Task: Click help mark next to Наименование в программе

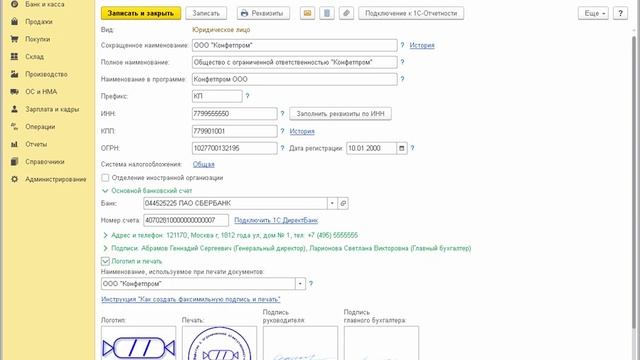Action: 402,79
